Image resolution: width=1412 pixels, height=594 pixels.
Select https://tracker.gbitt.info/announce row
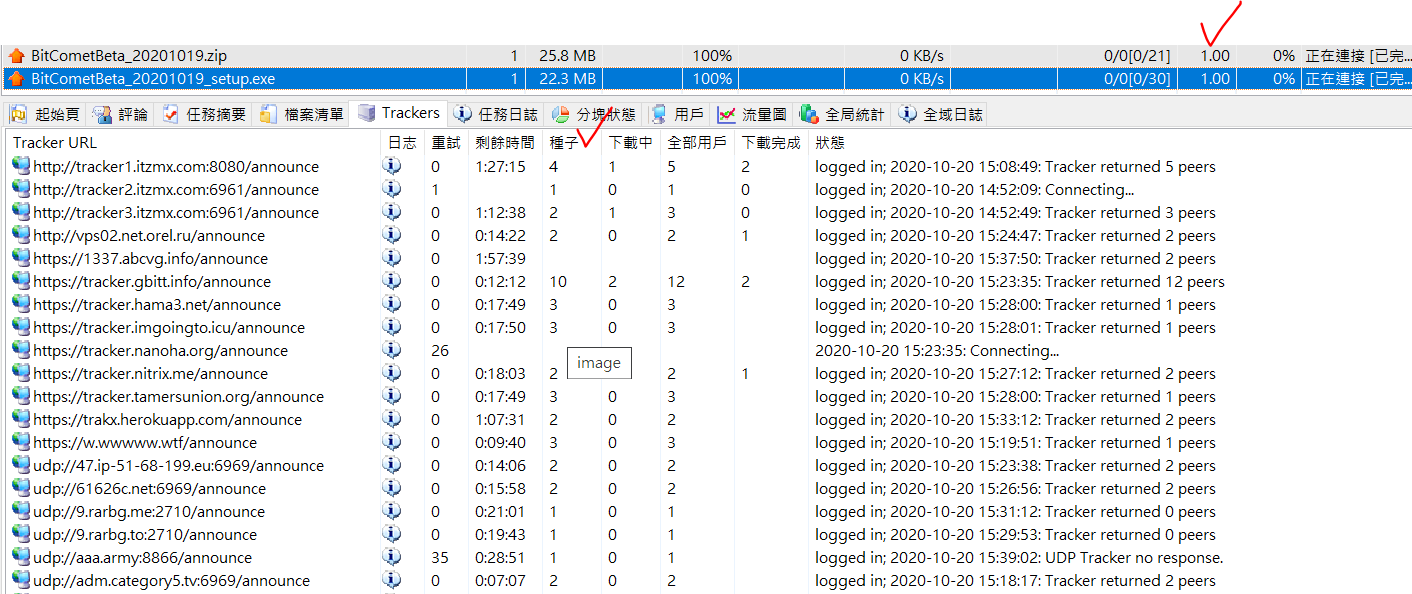point(709,281)
